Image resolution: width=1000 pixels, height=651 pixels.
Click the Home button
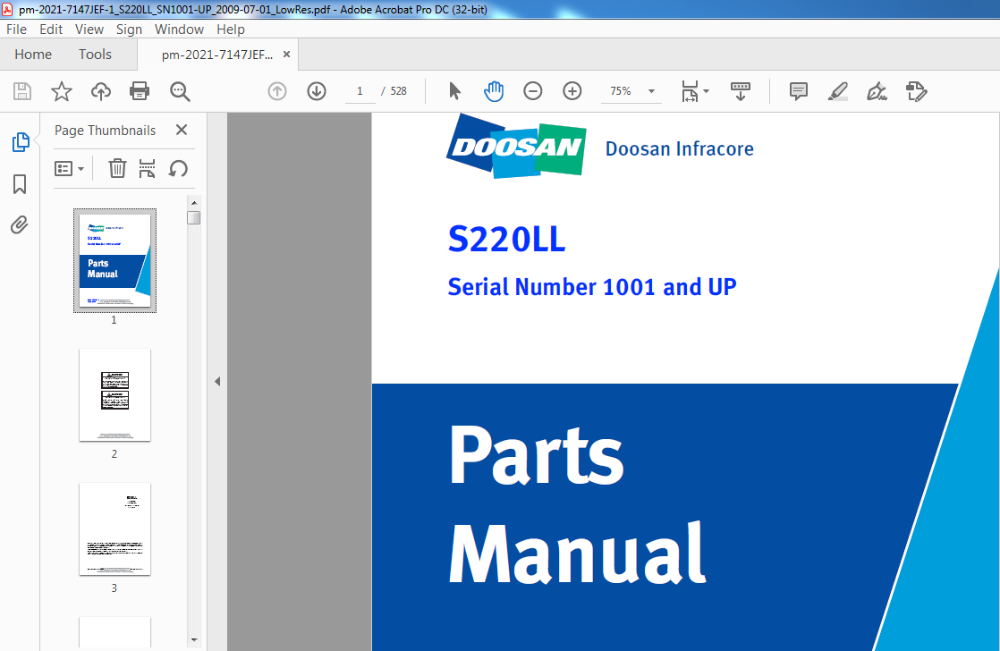[33, 54]
